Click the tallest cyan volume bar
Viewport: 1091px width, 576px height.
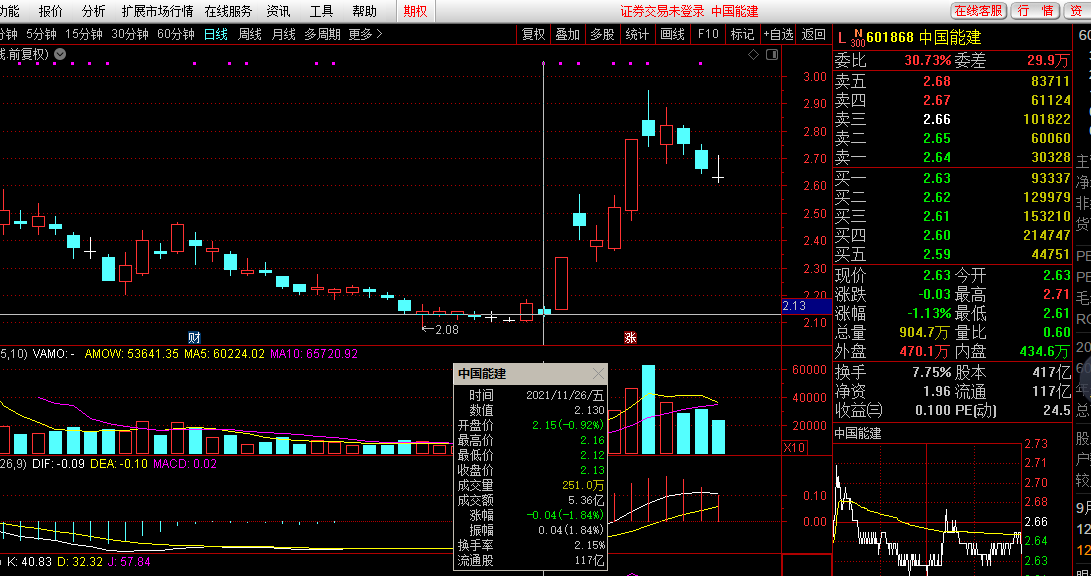[x=648, y=409]
